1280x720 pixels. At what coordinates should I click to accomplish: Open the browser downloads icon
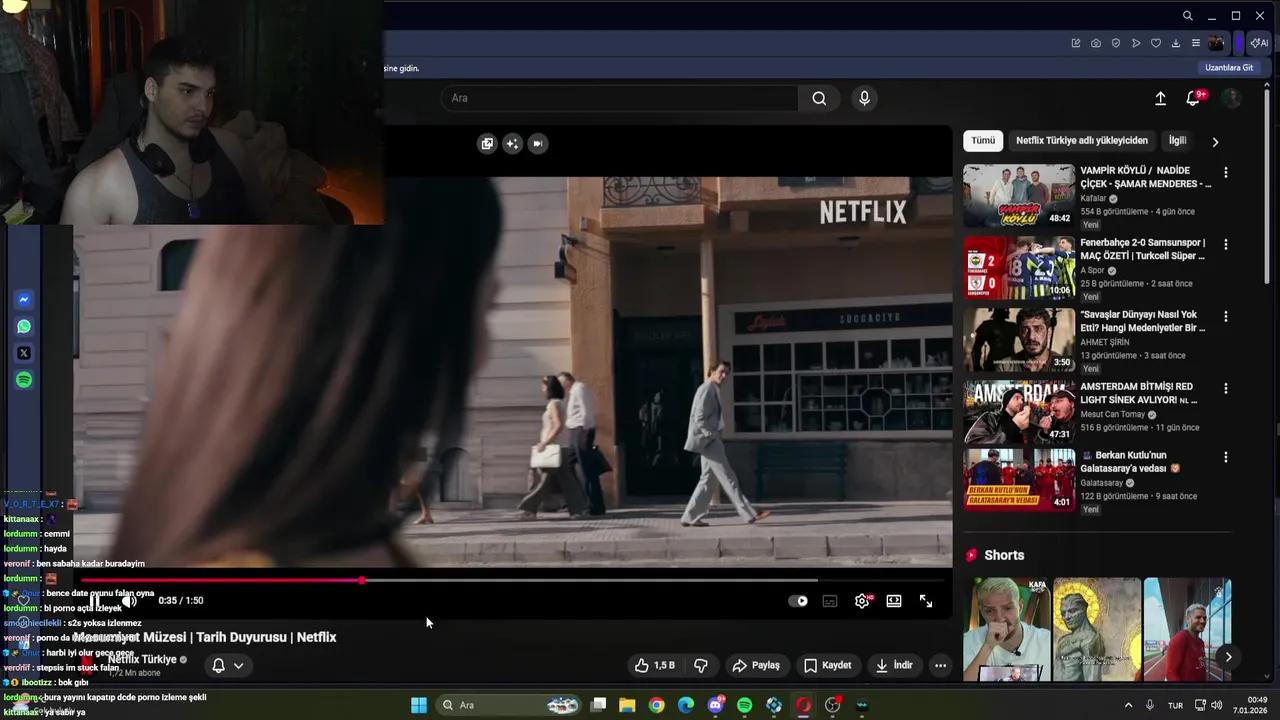[1176, 43]
